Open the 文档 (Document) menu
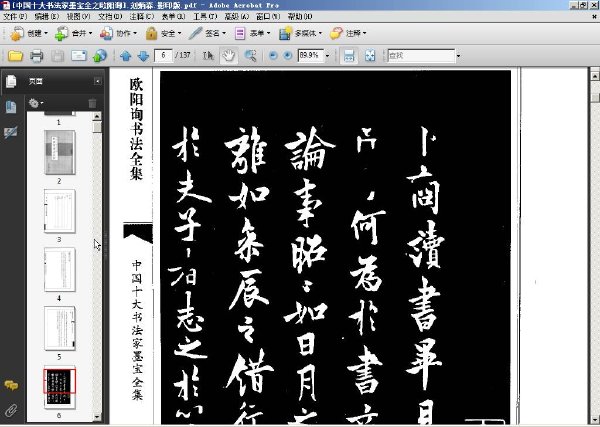Viewport: 600px width, 427px height. coord(110,16)
